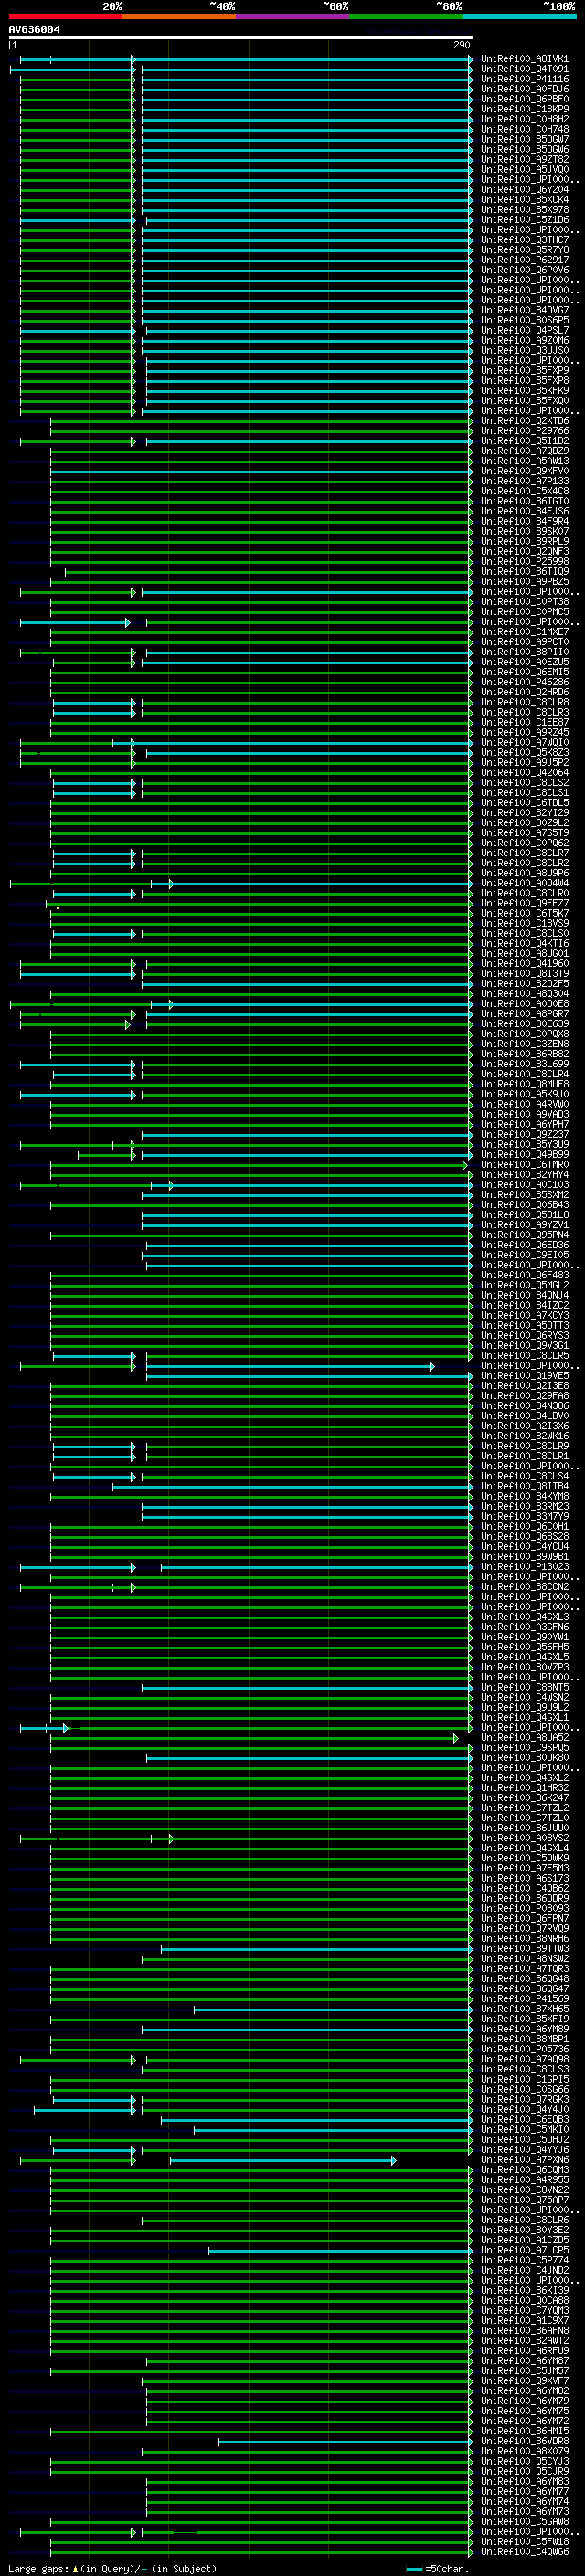Select hit label UniRef100_Q5K8Z3
The image size is (585, 2576).
pos(525,753)
